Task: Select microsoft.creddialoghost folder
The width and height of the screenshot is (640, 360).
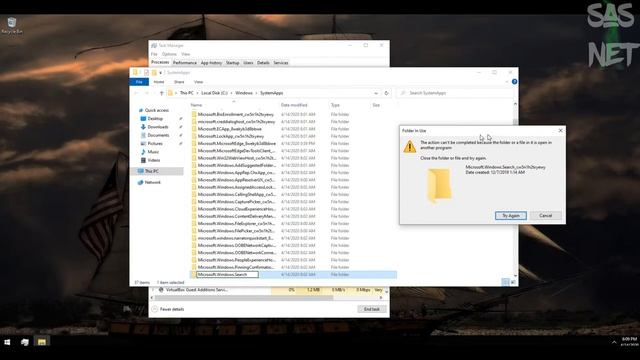Action: click(x=236, y=122)
